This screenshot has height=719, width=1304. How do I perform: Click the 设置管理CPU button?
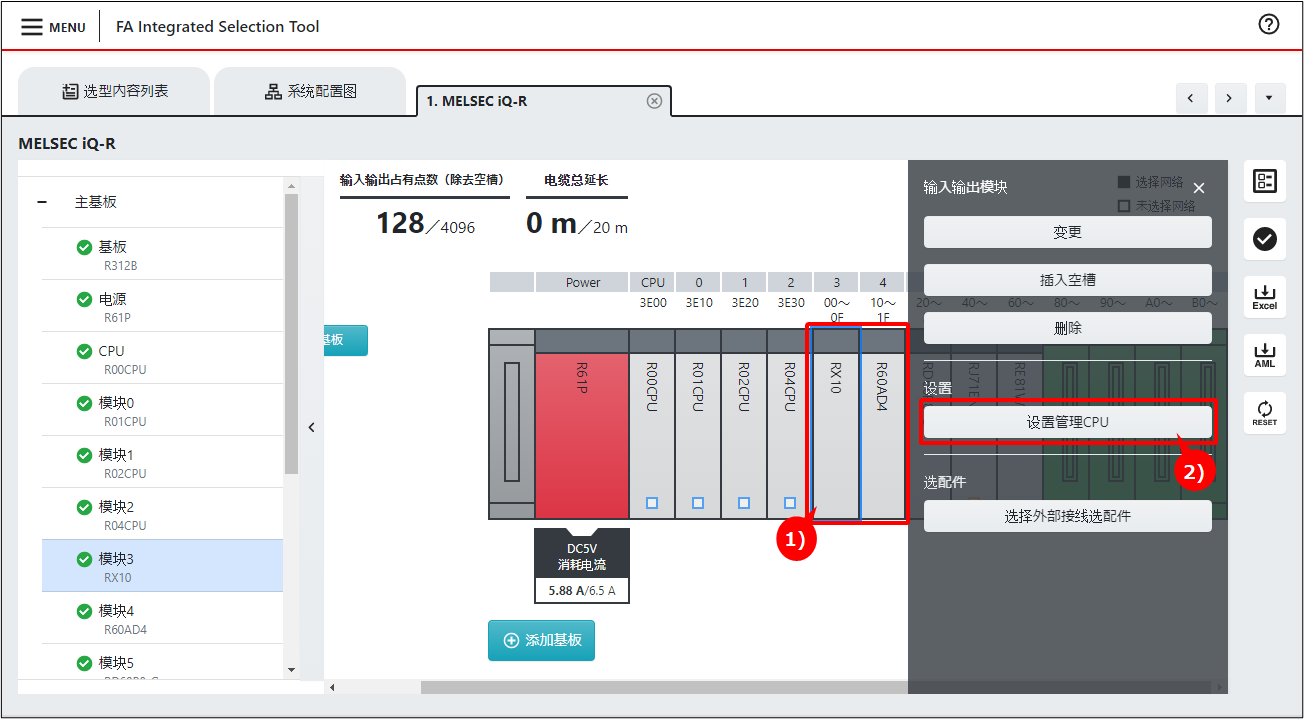(1067, 422)
